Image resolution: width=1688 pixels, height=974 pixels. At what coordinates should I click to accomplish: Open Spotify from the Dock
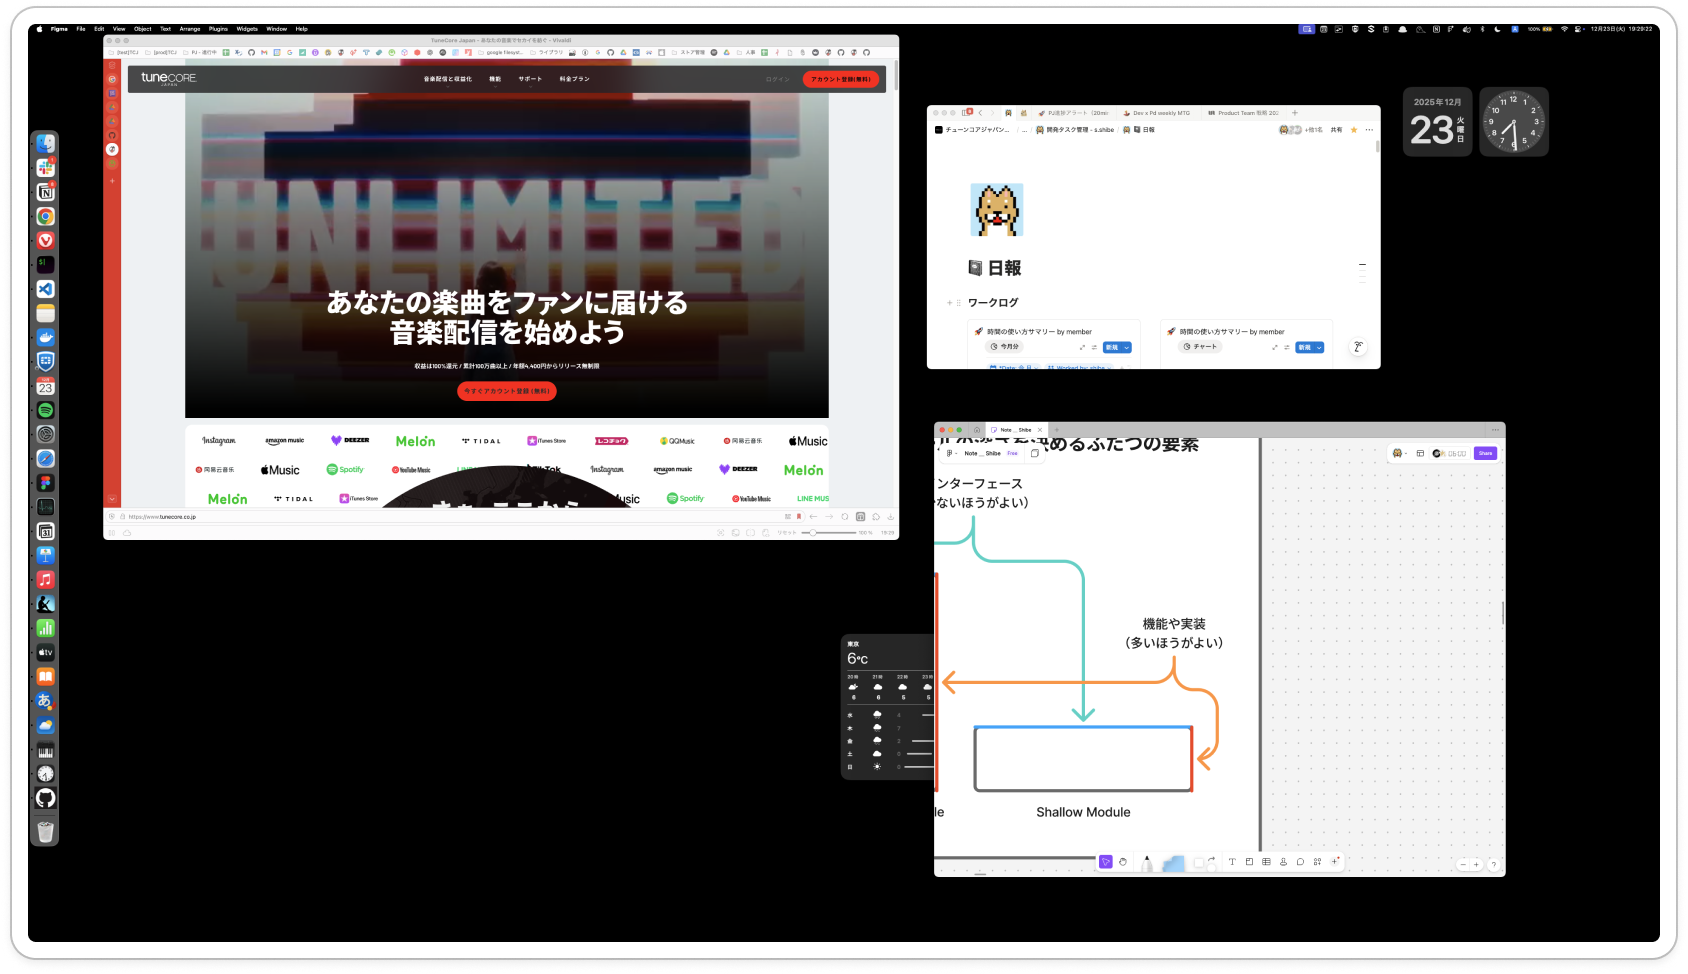[x=45, y=410]
